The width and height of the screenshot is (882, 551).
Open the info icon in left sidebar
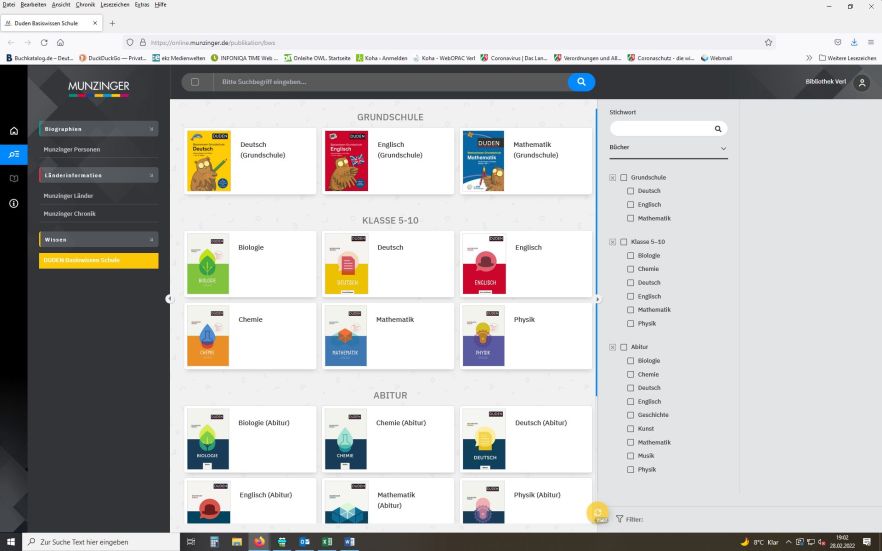[13, 203]
